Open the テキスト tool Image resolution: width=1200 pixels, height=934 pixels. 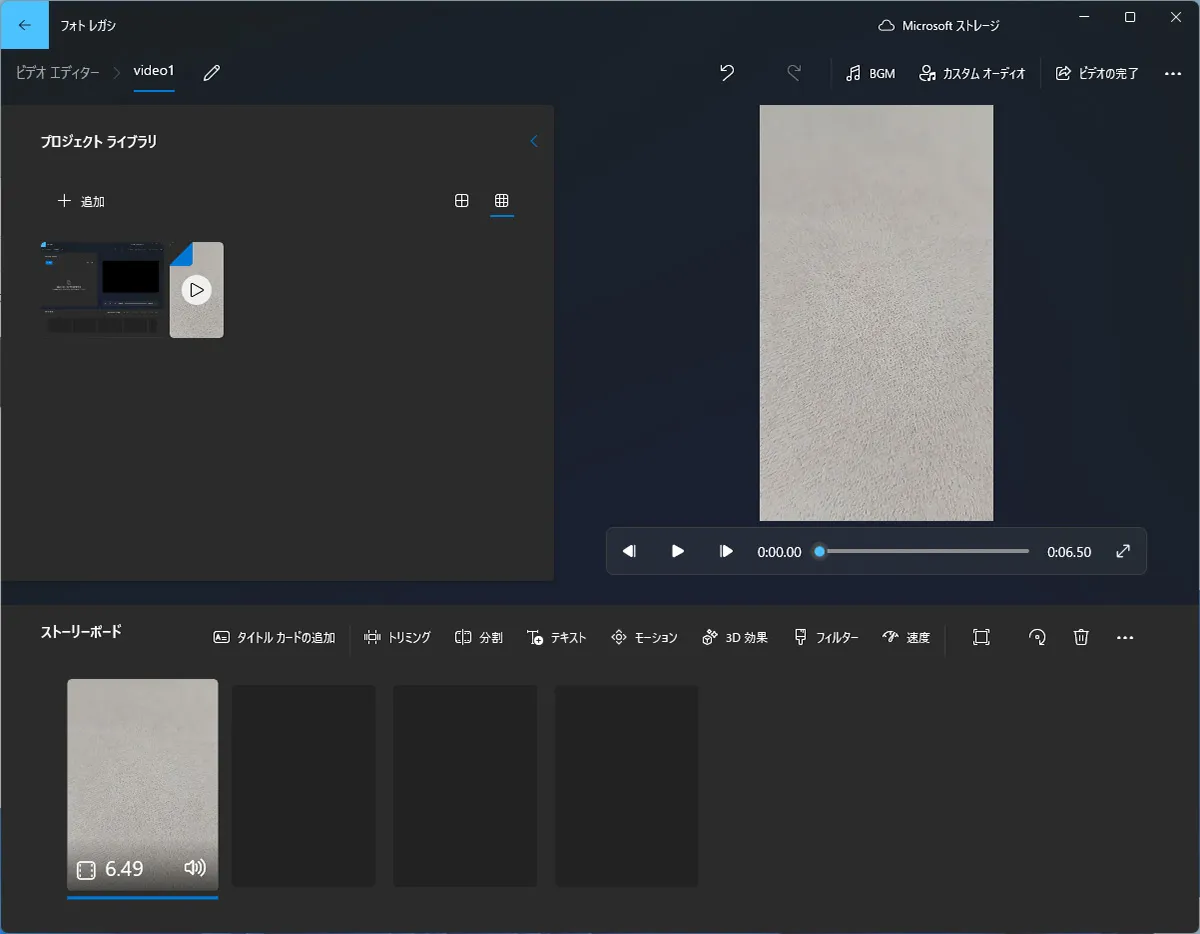tap(557, 637)
